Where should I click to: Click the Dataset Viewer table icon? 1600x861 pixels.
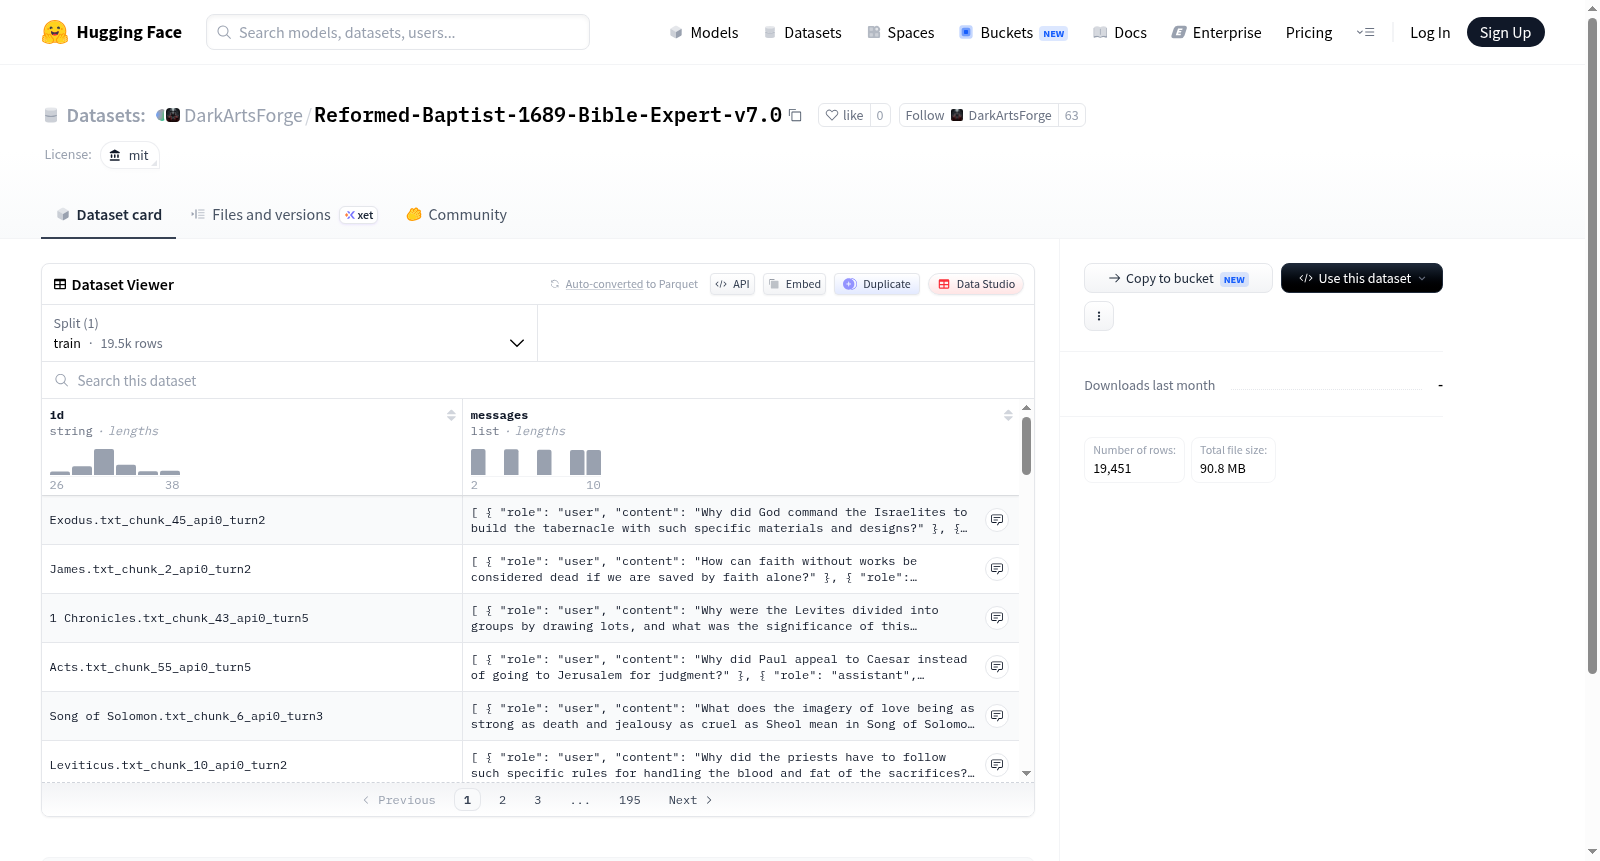(60, 285)
